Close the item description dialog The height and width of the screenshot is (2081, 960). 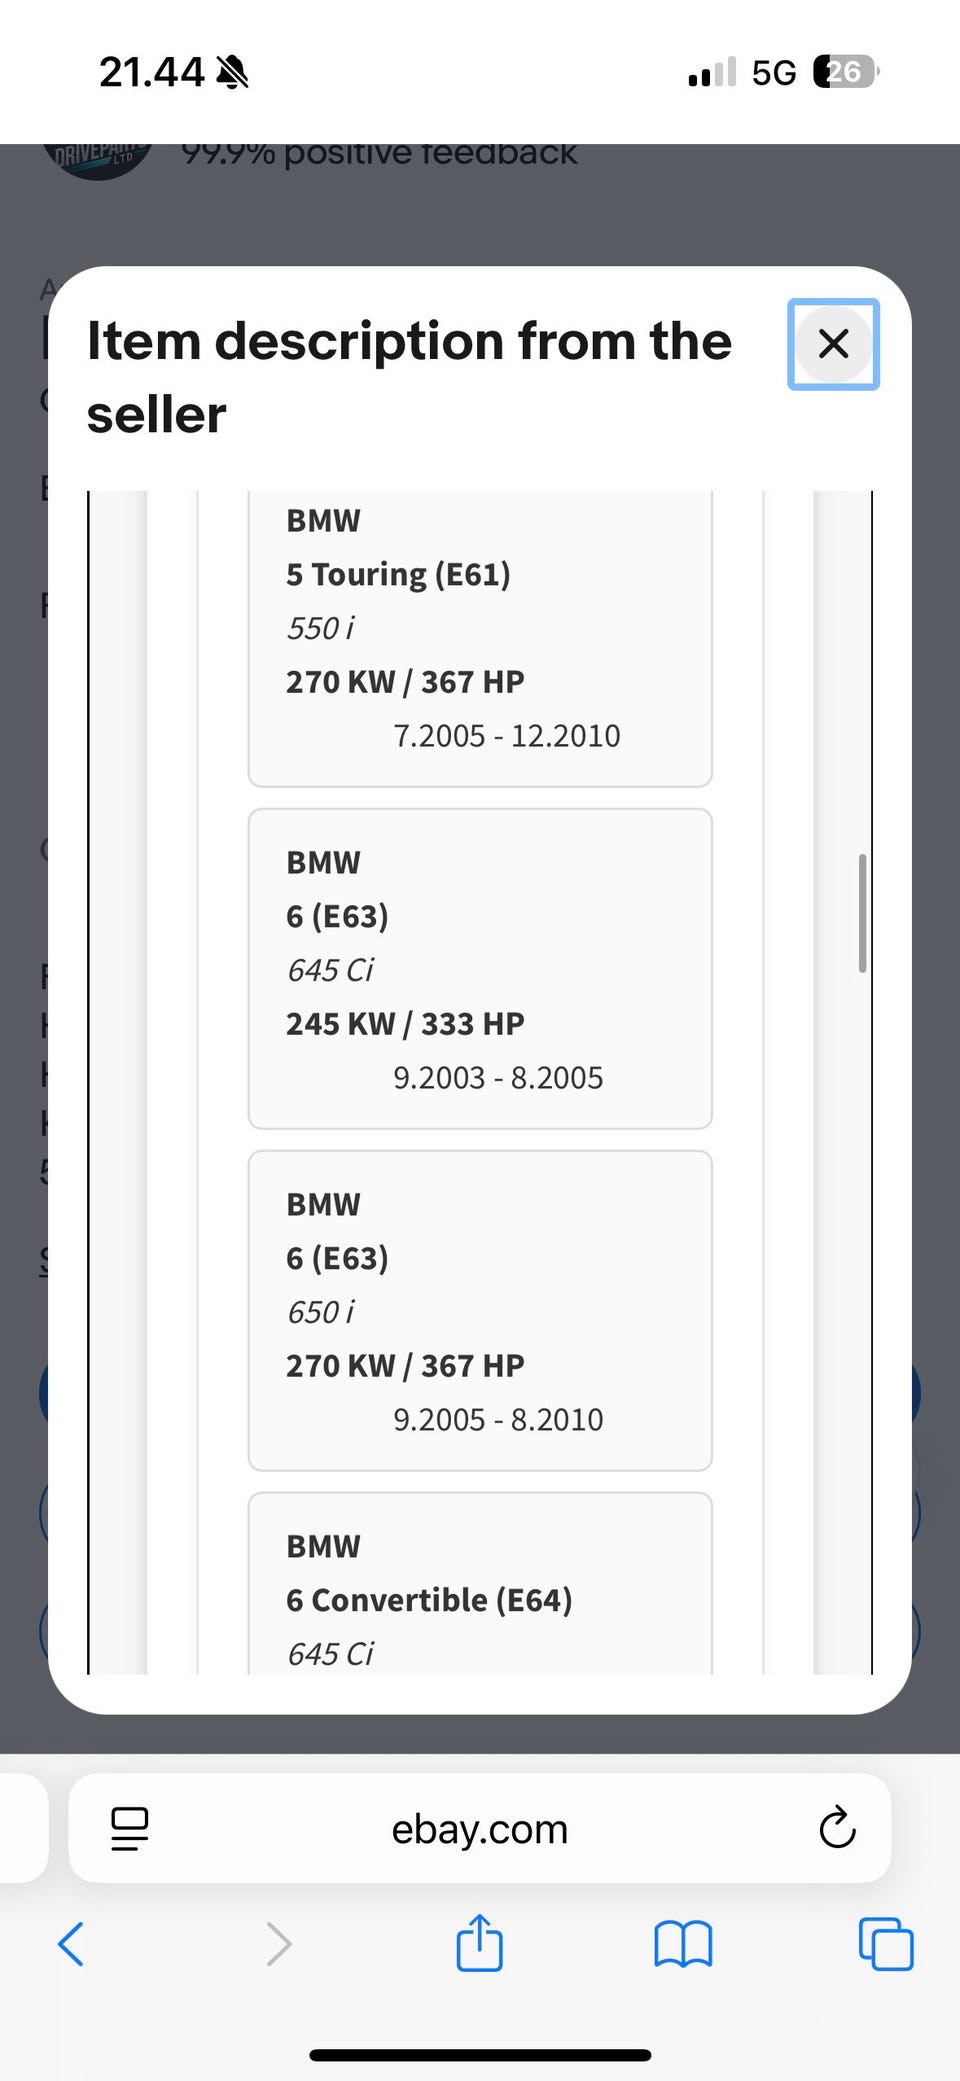[833, 344]
